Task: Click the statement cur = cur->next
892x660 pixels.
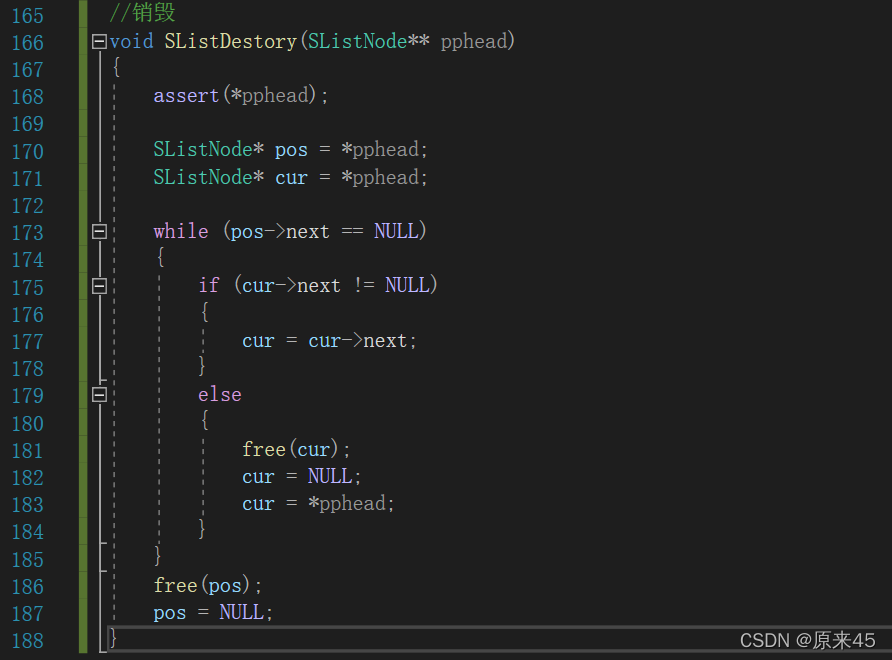Action: 329,340
